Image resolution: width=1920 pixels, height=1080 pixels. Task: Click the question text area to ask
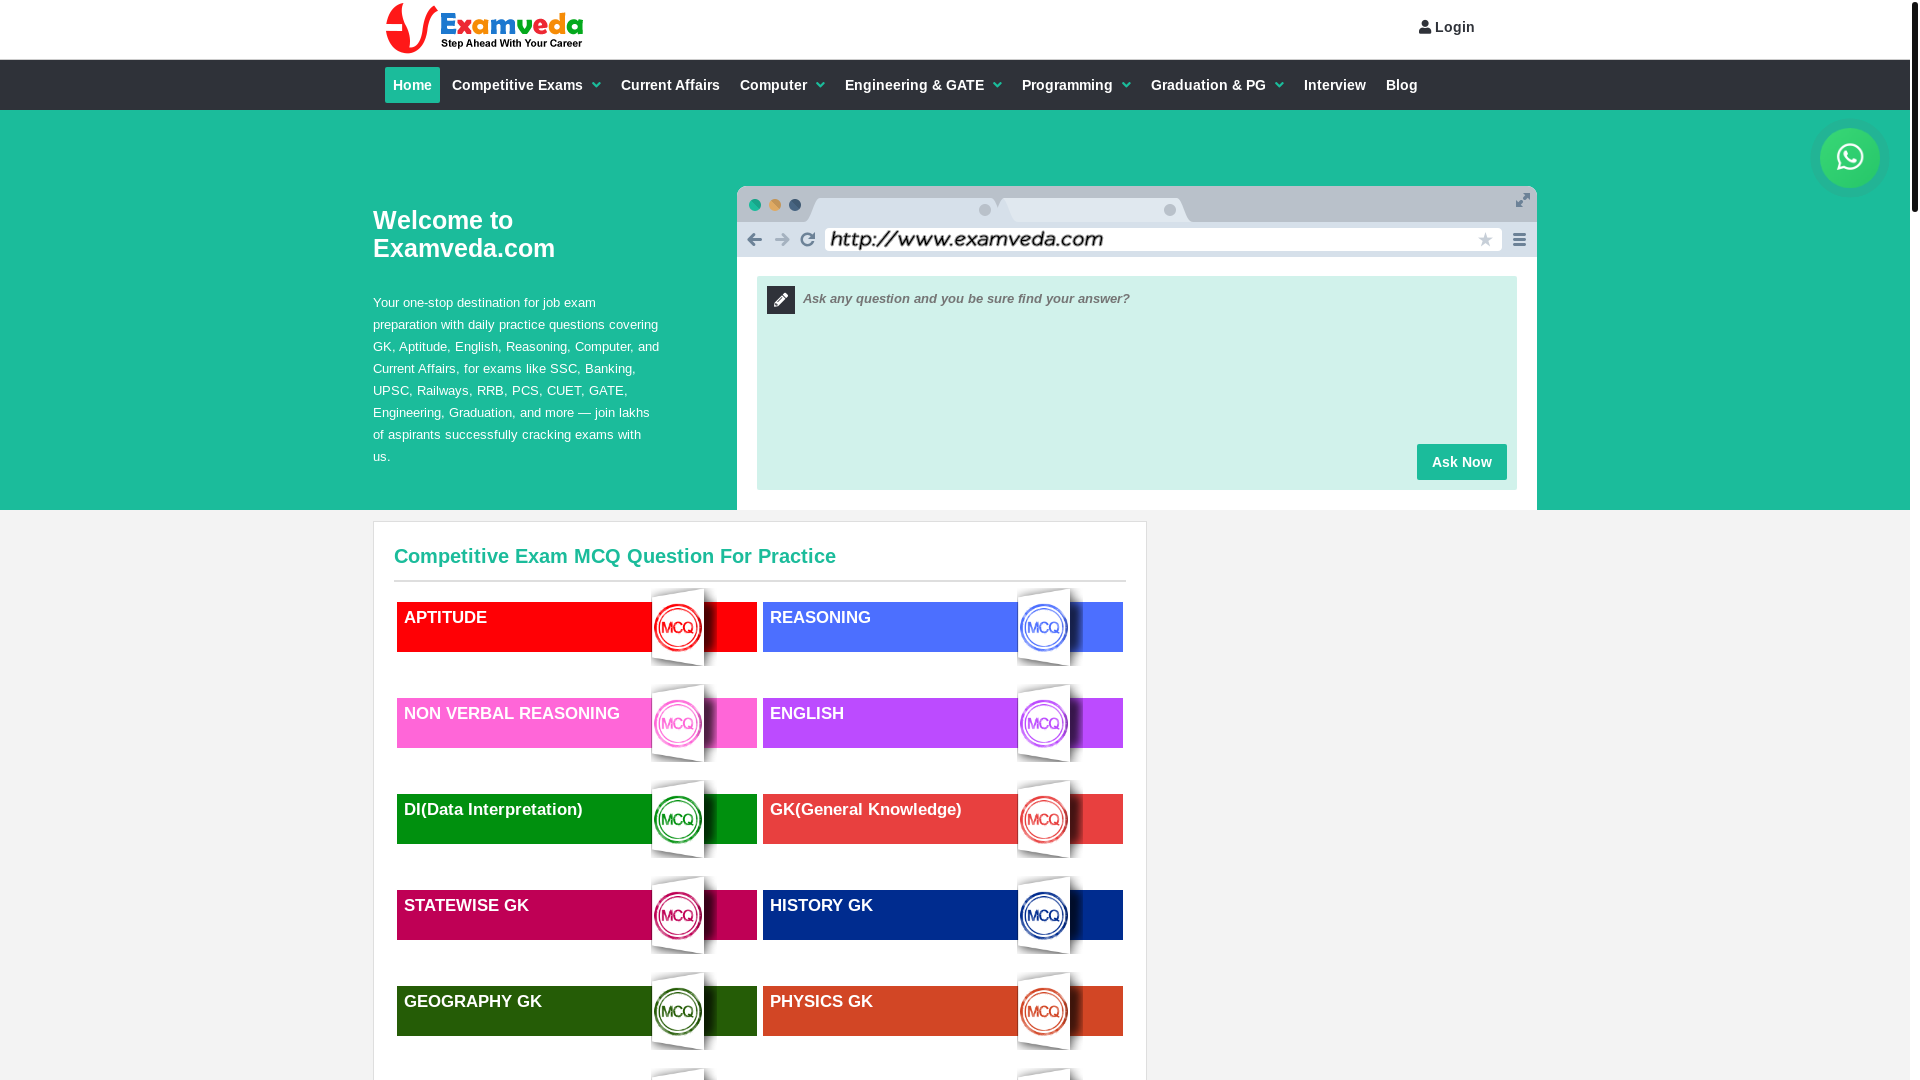1136,360
